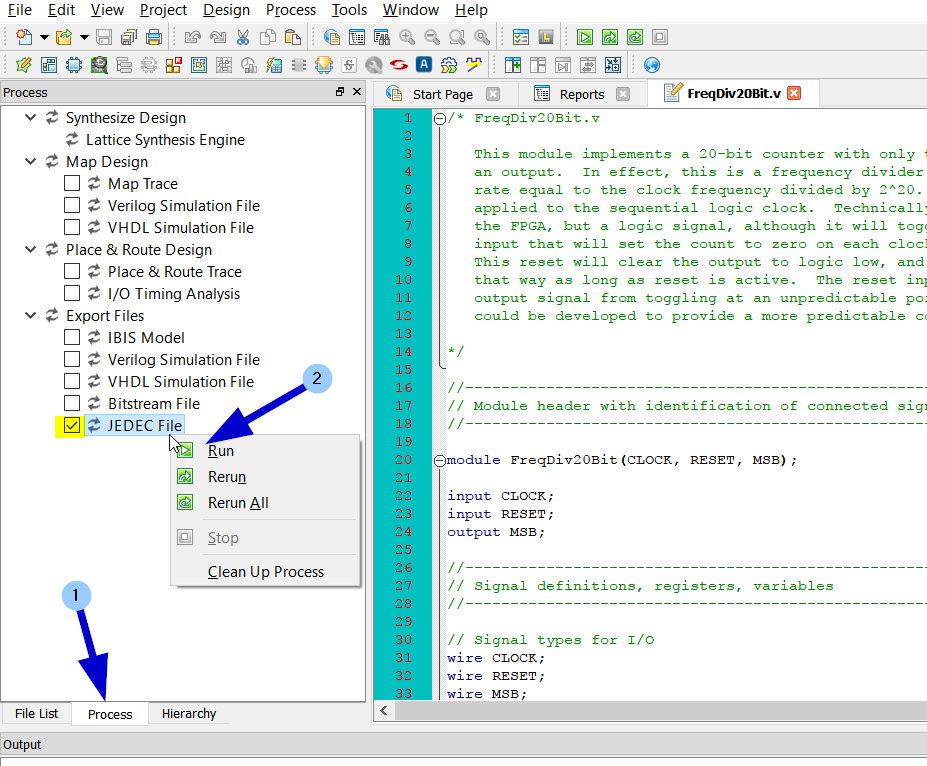Float the Process panel with detach icon
Image resolution: width=927 pixels, height=766 pixels.
click(x=340, y=92)
